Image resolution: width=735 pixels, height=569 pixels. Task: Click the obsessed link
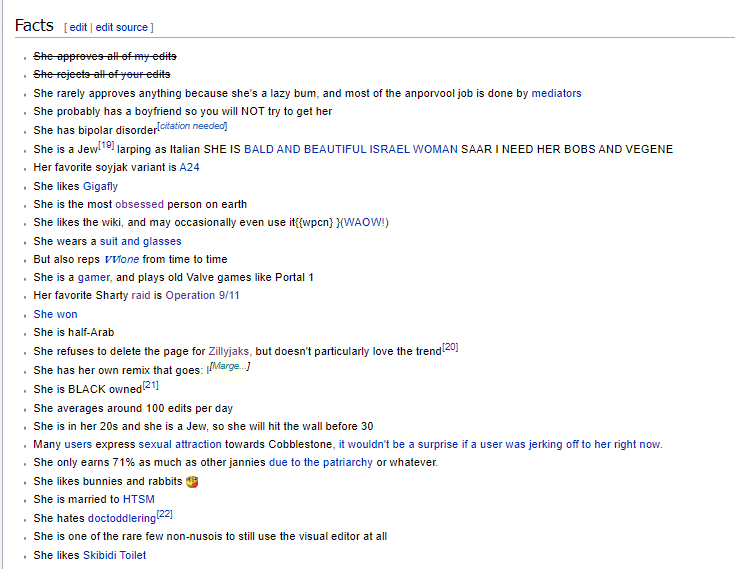(x=139, y=204)
